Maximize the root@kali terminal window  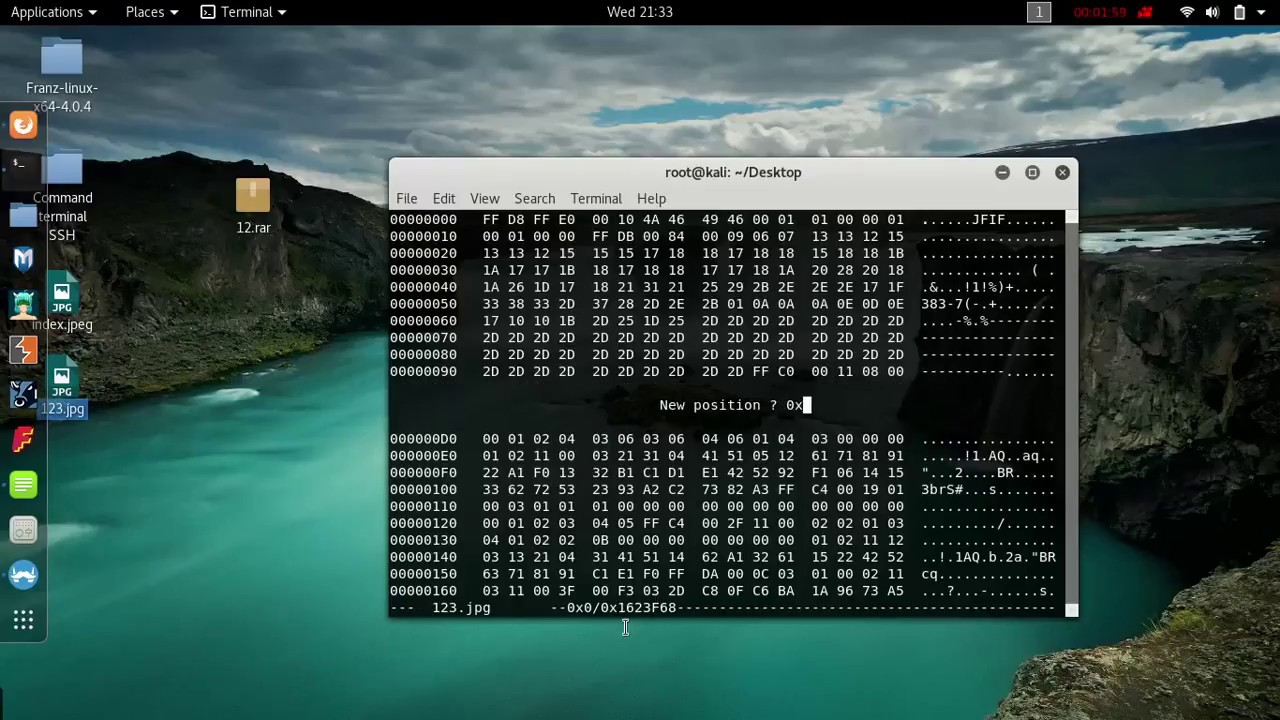pyautogui.click(x=1032, y=172)
